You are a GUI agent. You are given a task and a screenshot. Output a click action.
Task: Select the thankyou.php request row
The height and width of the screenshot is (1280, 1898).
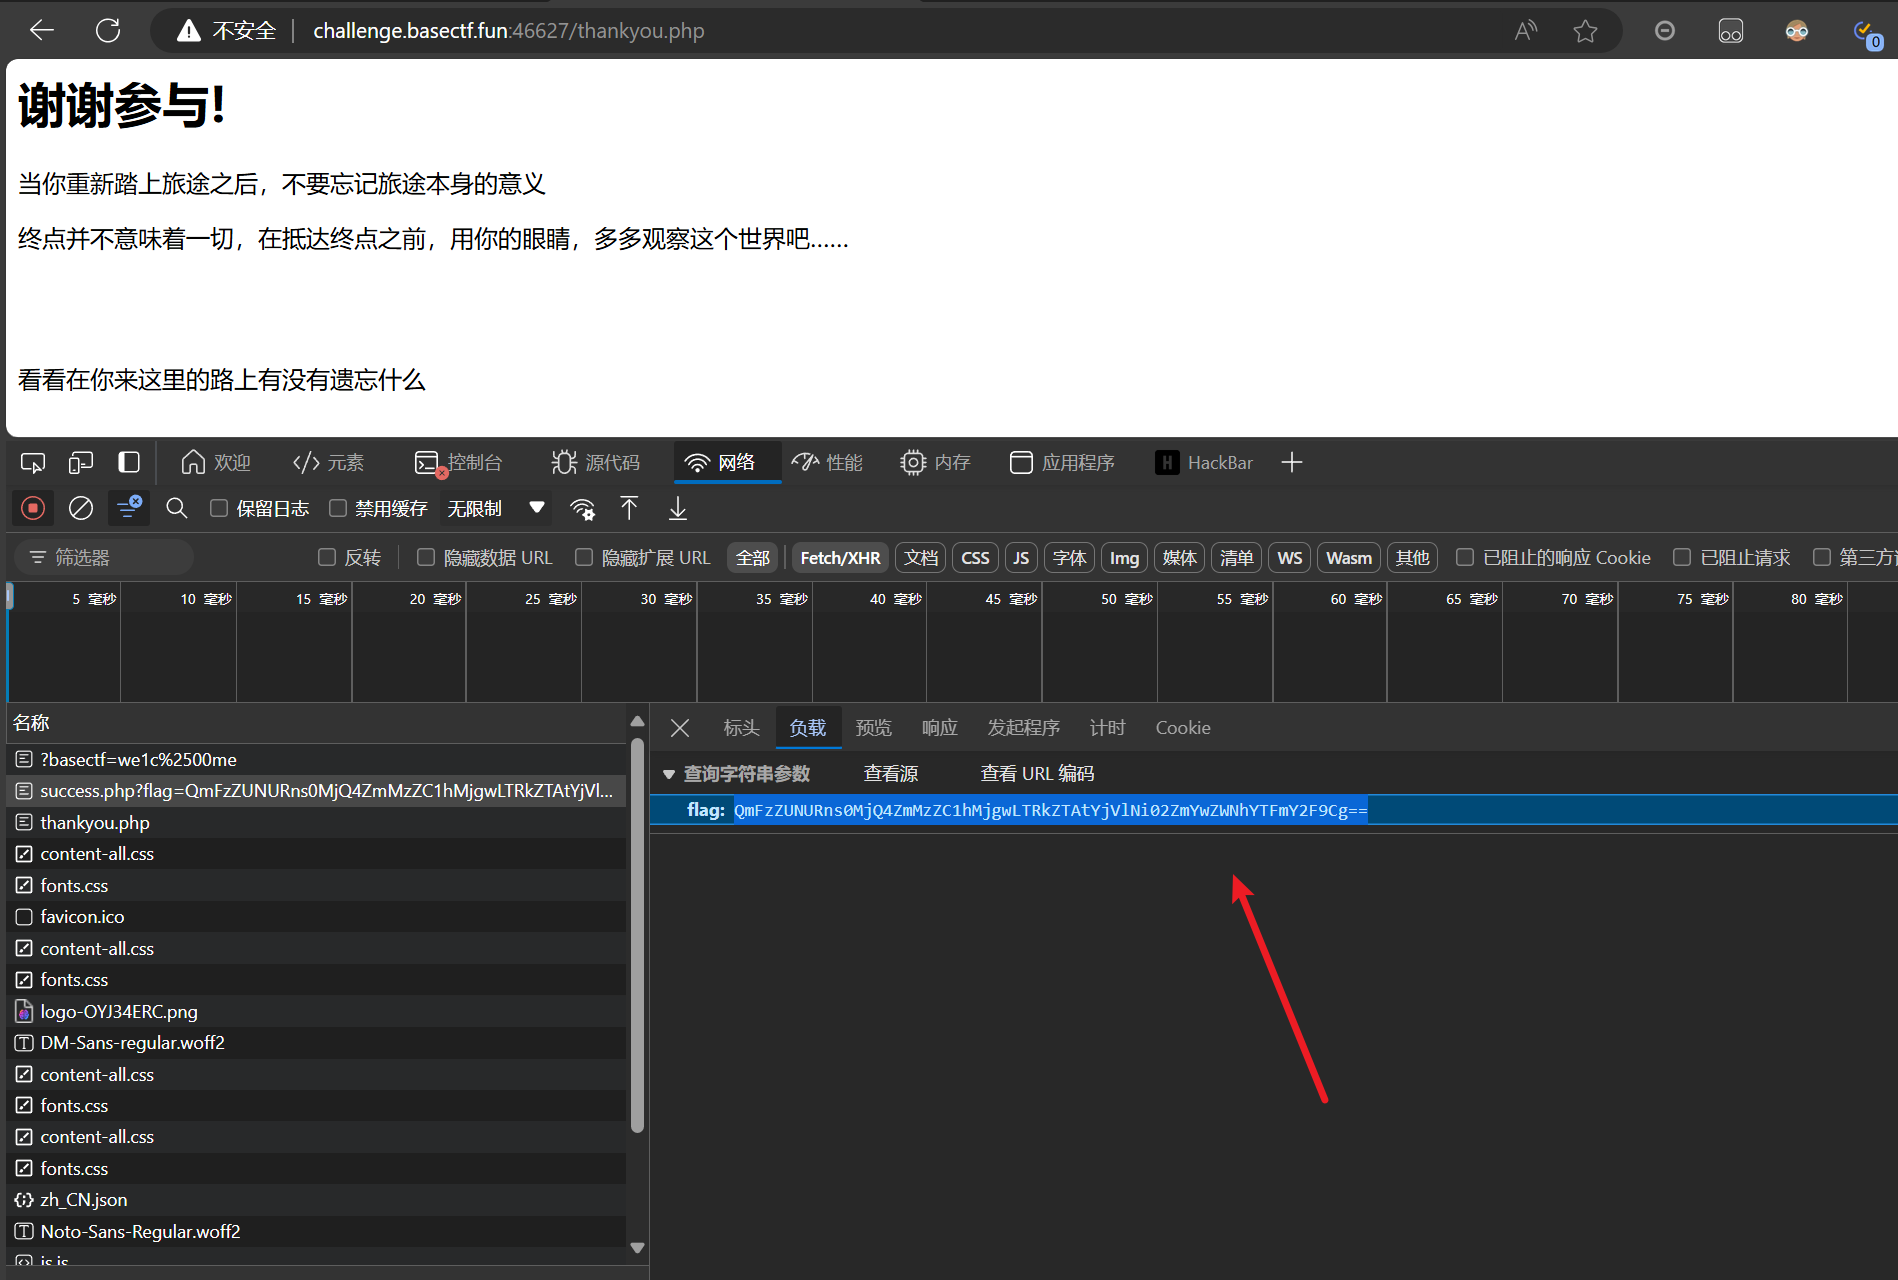tap(317, 822)
